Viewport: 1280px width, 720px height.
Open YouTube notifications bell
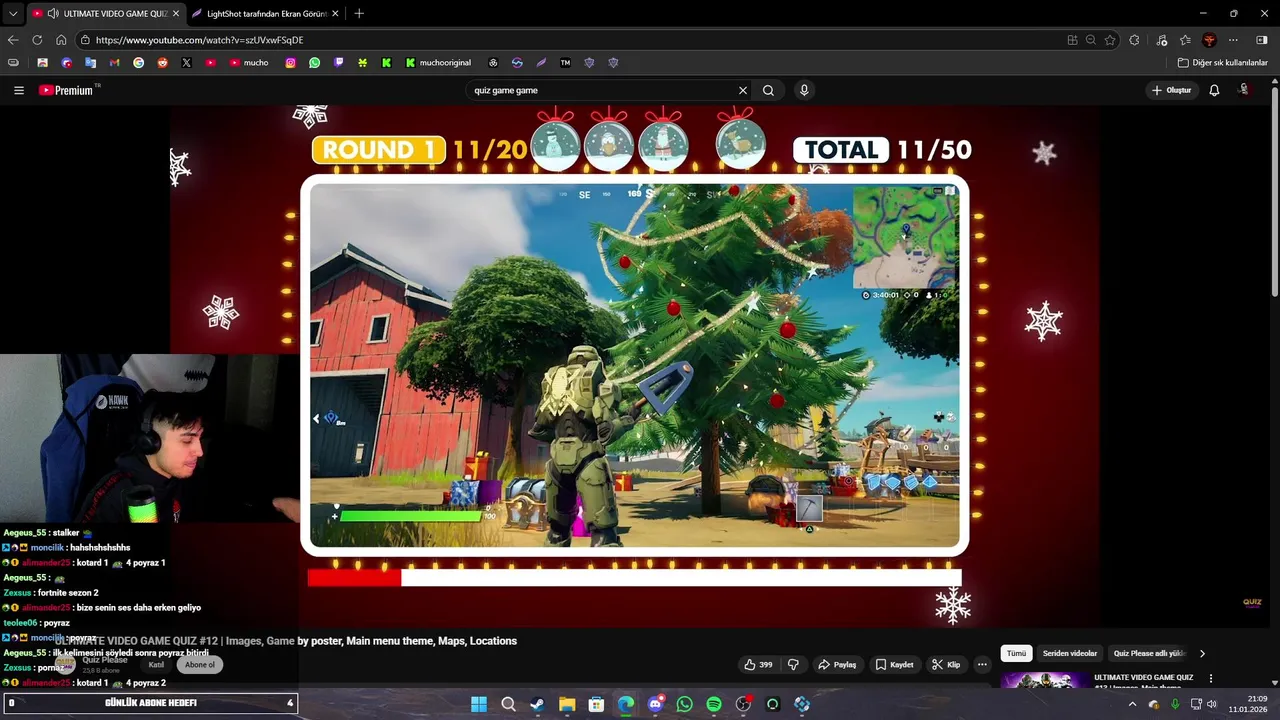click(1214, 90)
